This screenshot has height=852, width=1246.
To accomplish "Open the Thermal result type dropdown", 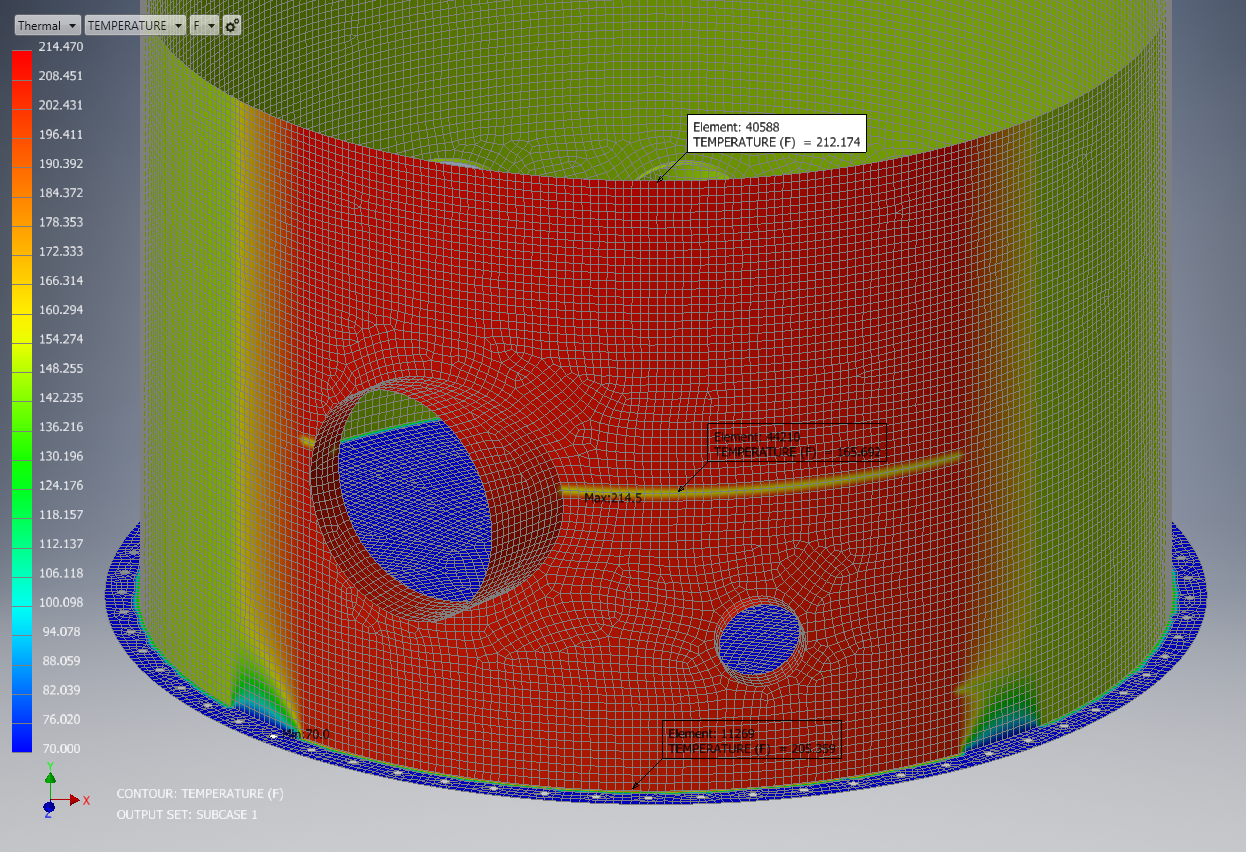I will (x=46, y=24).
